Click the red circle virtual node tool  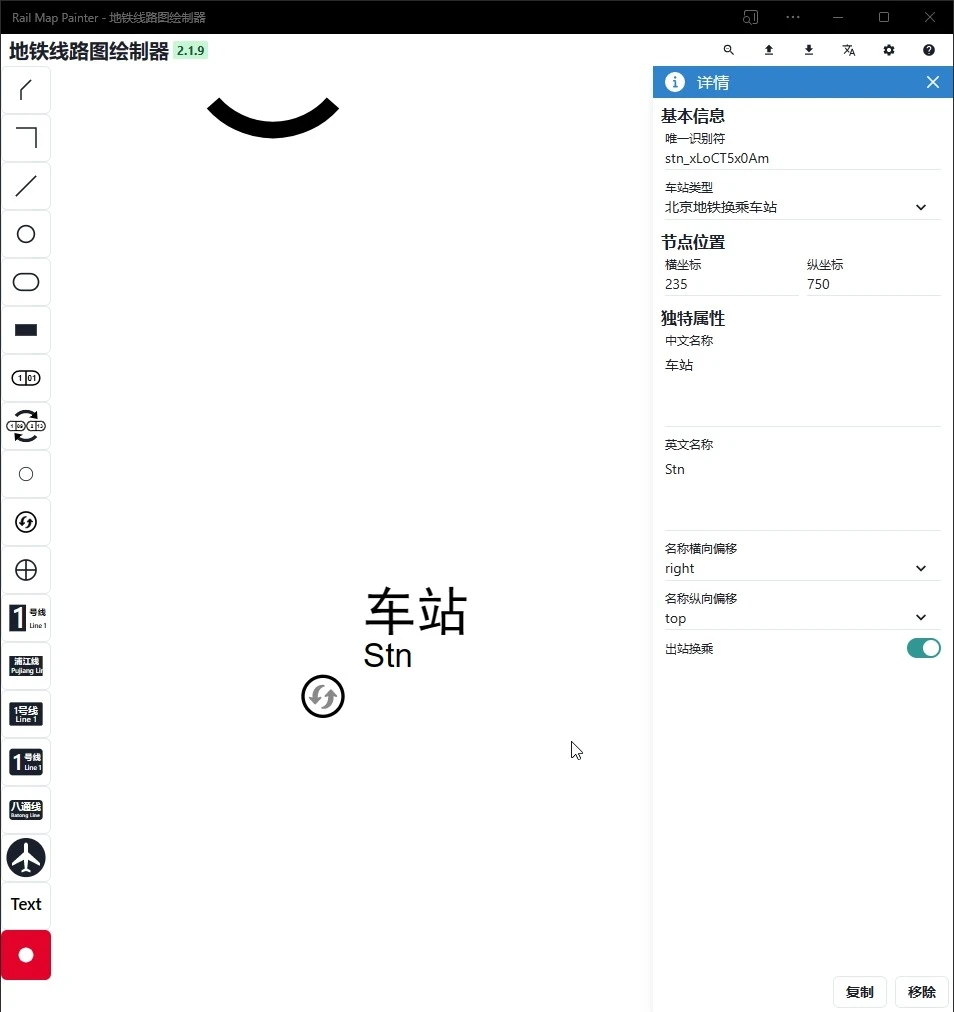(x=26, y=955)
